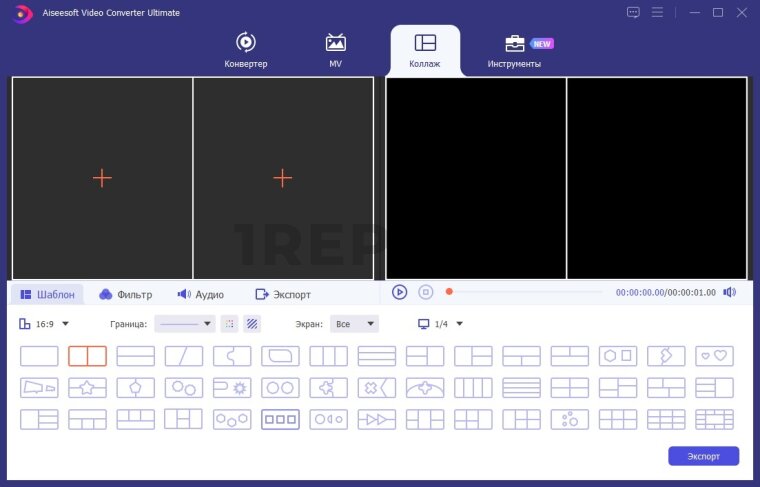Toggle the striped border pattern icon
Viewport: 760px width, 487px height.
[253, 324]
